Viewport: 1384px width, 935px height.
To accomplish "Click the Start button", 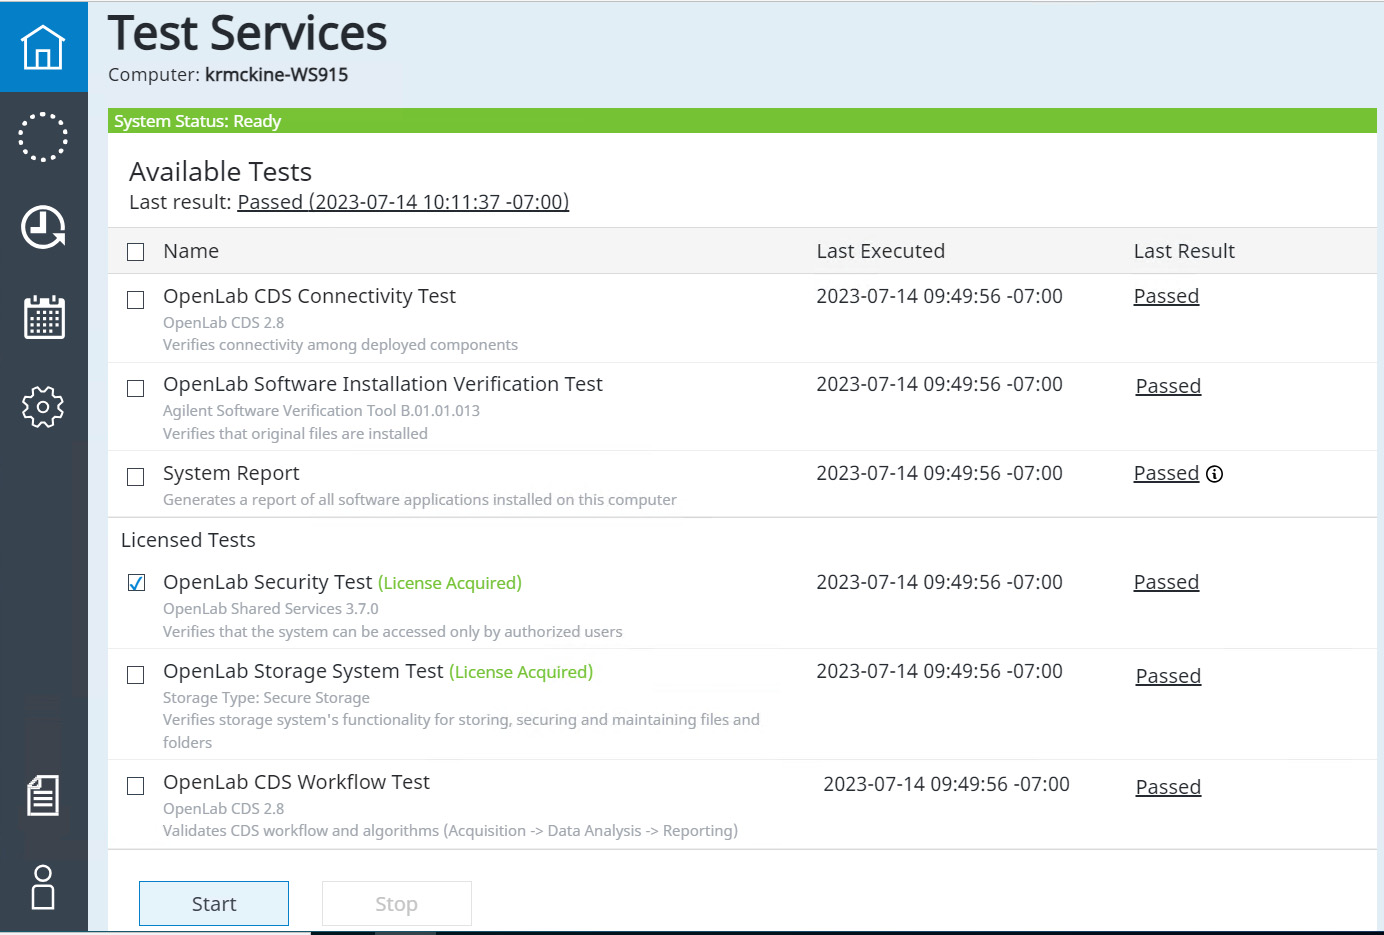I will click(214, 903).
